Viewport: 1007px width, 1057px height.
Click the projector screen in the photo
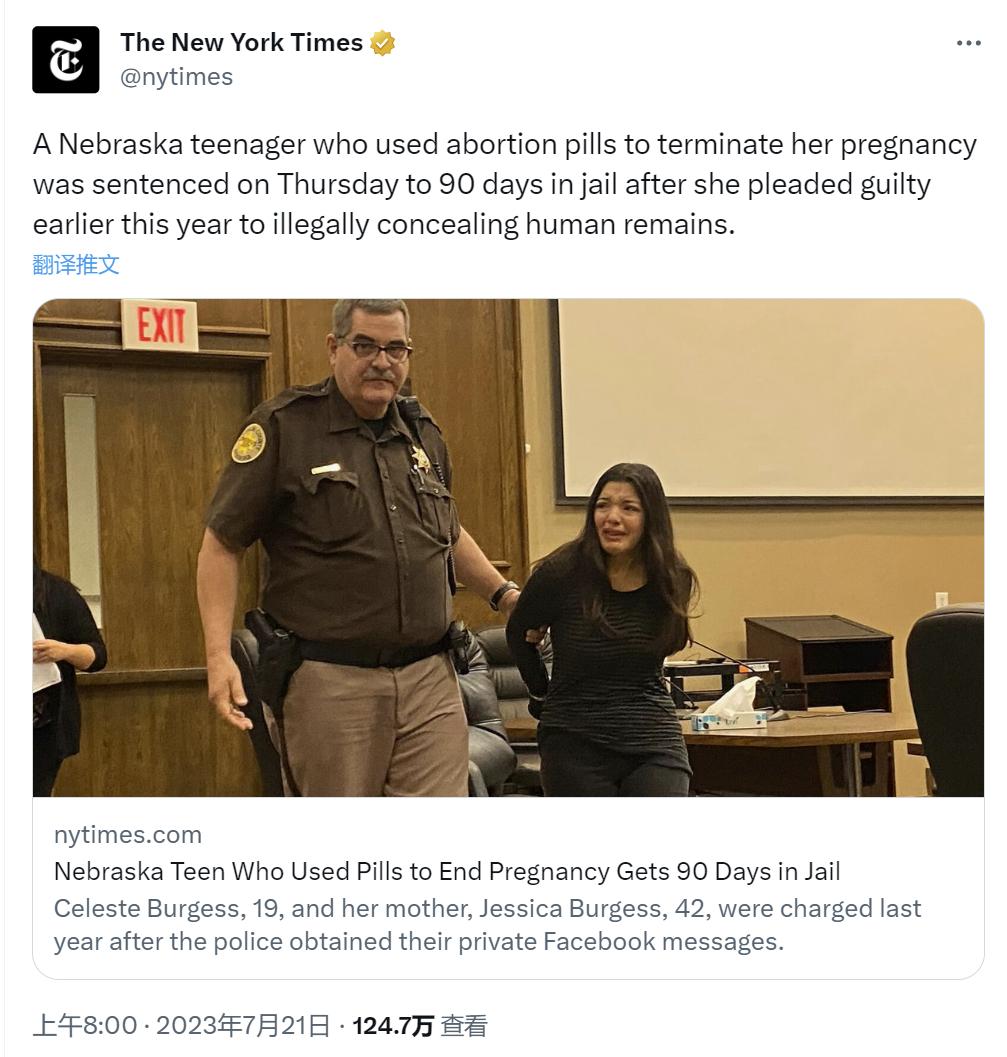(x=770, y=401)
